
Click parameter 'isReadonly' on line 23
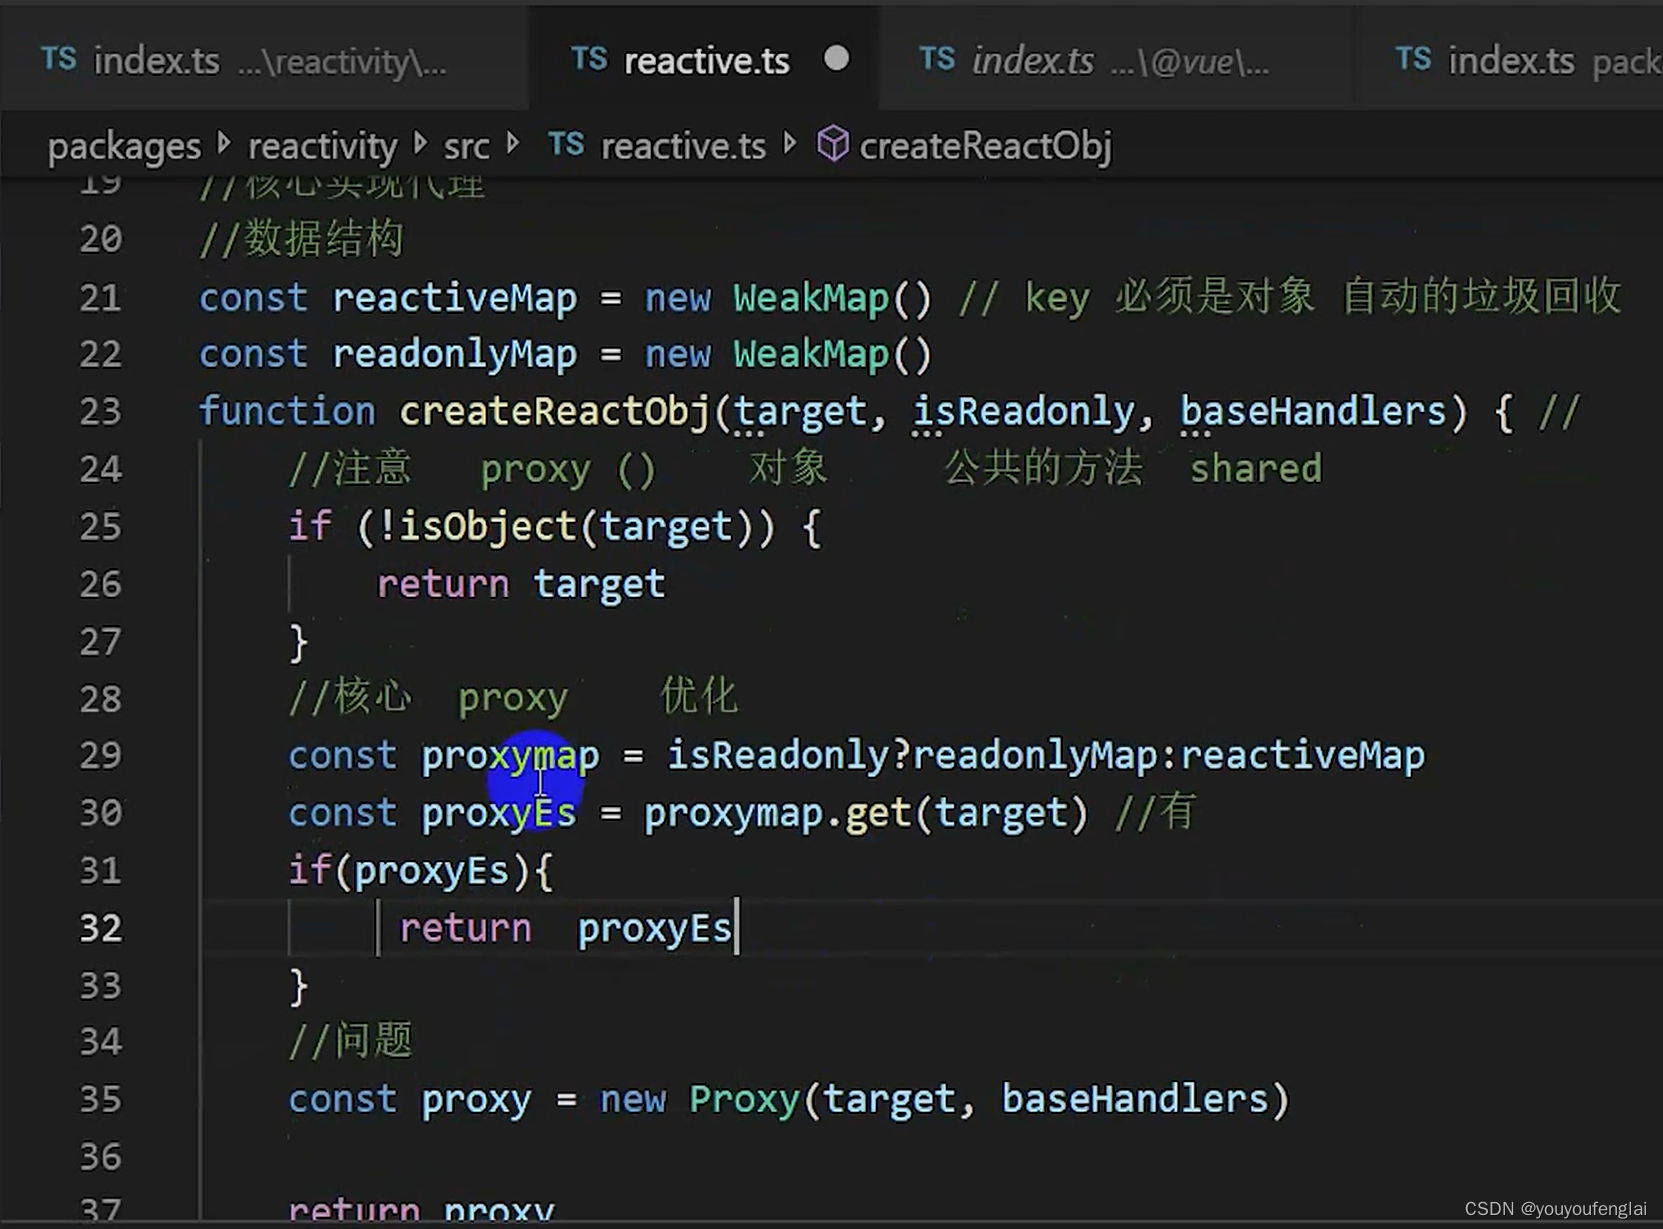(1024, 412)
